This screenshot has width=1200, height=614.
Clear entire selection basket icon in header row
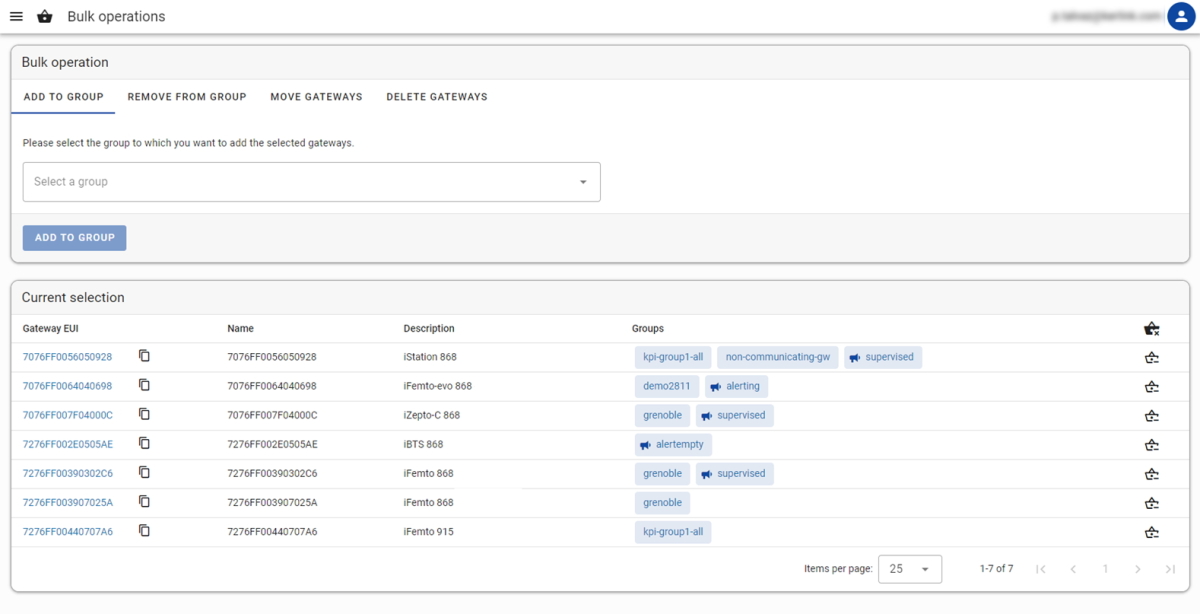[1151, 328]
